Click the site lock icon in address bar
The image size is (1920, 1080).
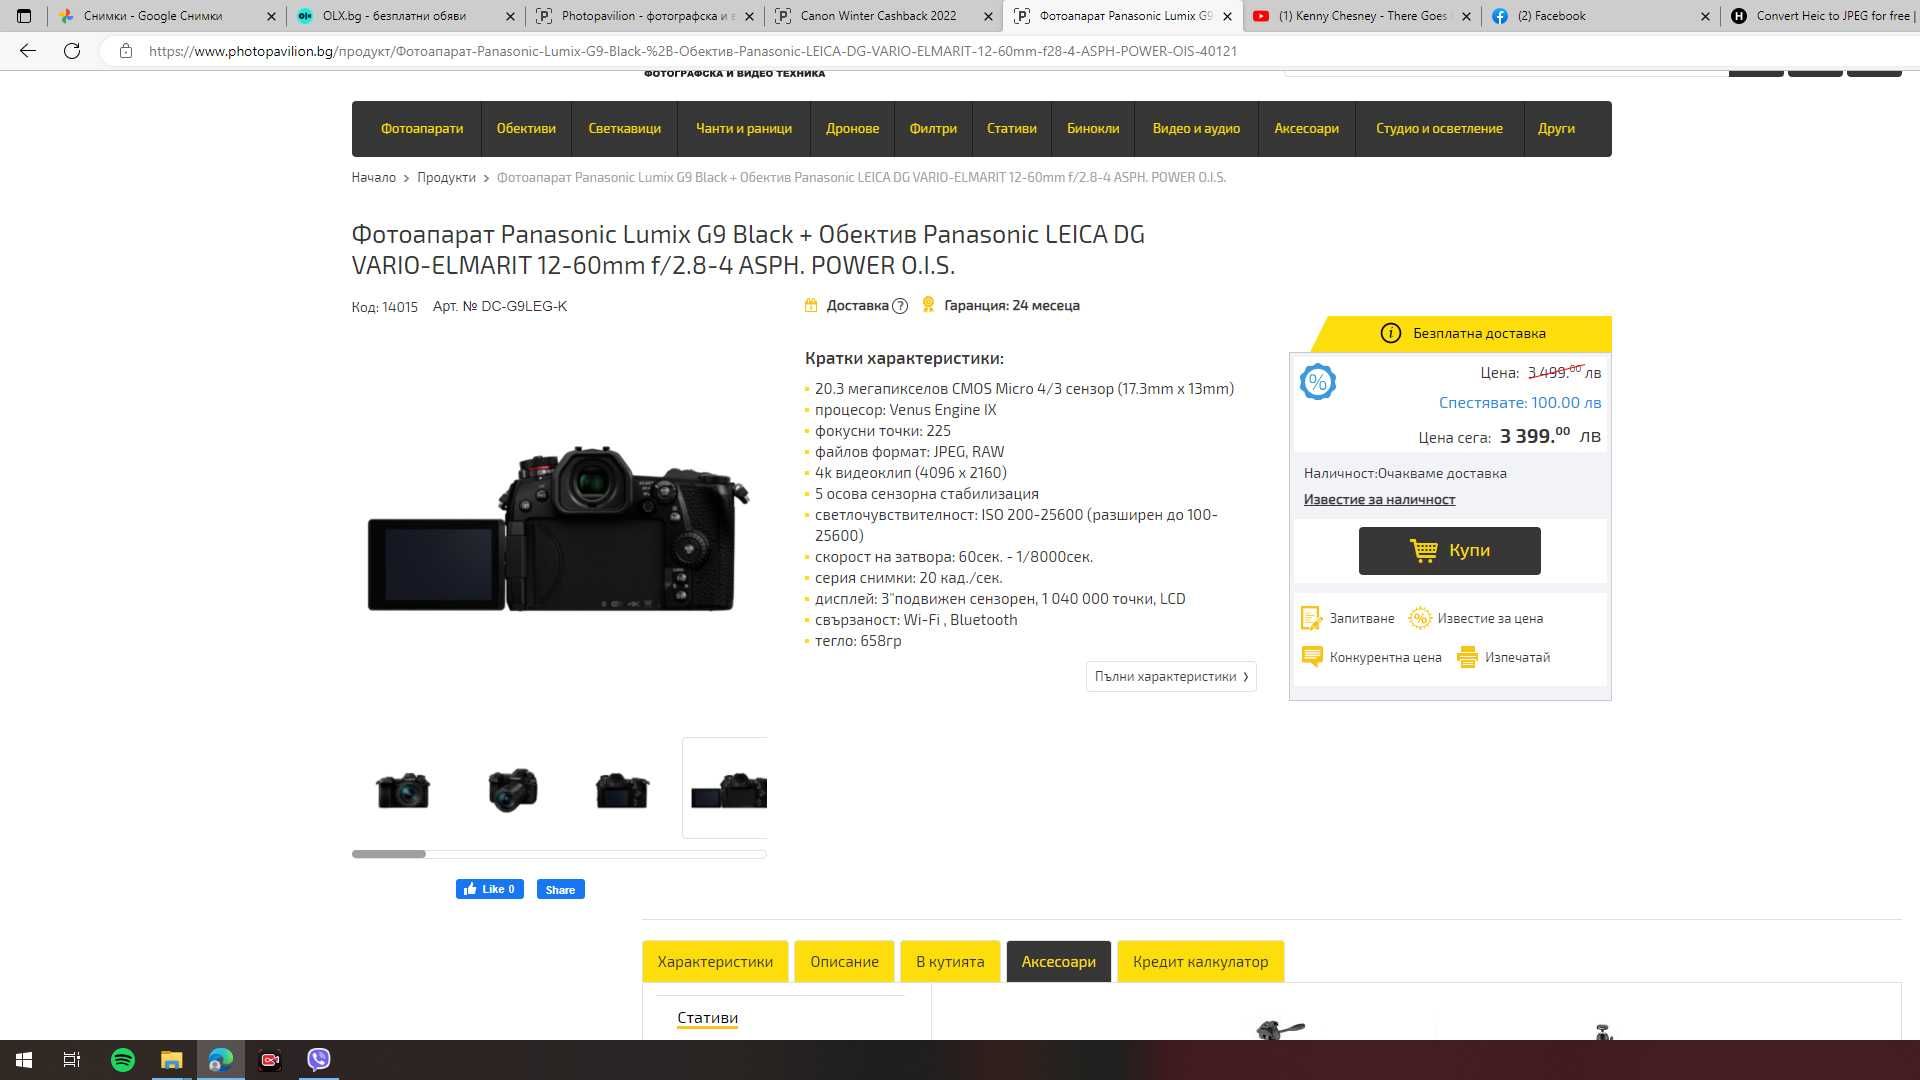[125, 51]
